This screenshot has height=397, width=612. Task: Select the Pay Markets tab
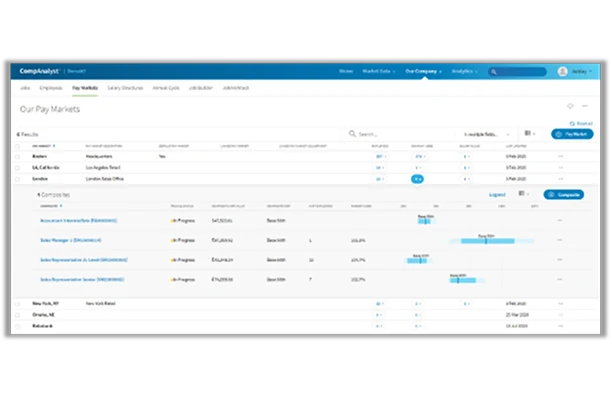85,88
